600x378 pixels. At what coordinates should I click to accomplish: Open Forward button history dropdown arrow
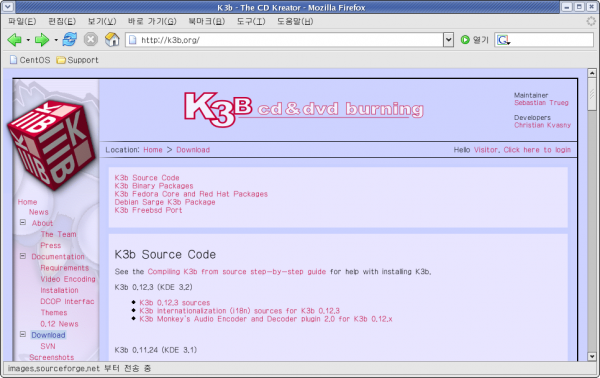click(56, 40)
